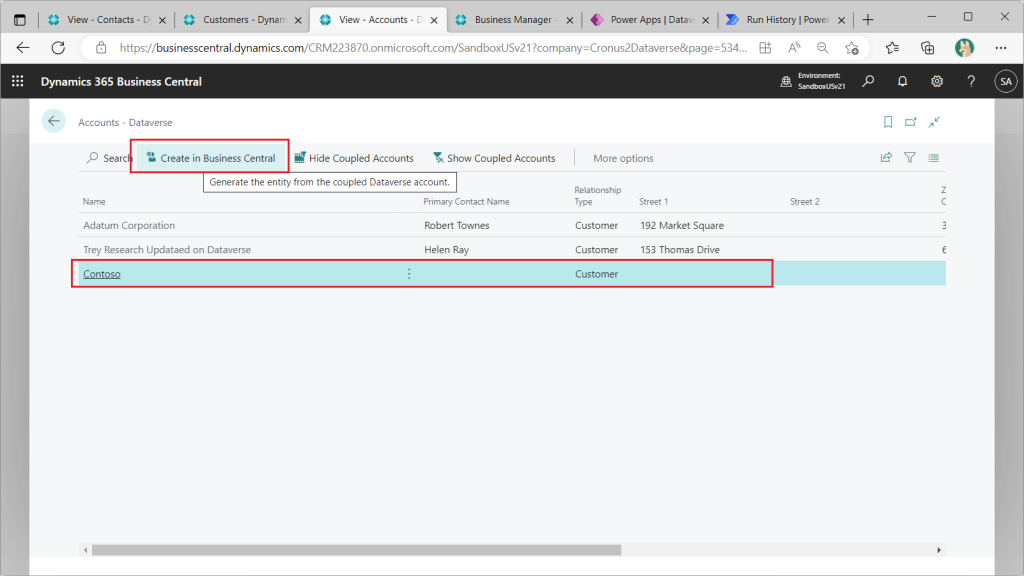The width and height of the screenshot is (1024, 576).
Task: Close the View - Accounts tab
Action: [x=434, y=20]
